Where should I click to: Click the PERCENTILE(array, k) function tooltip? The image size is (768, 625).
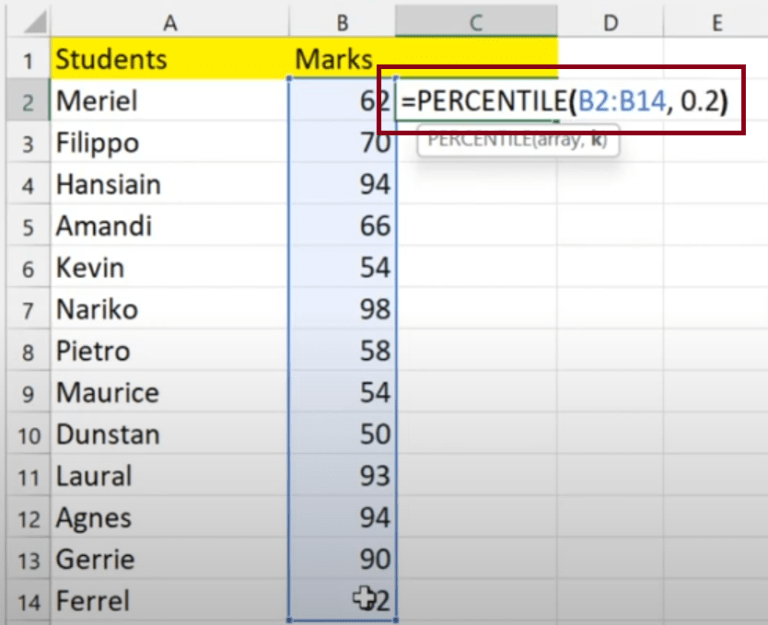pyautogui.click(x=518, y=141)
